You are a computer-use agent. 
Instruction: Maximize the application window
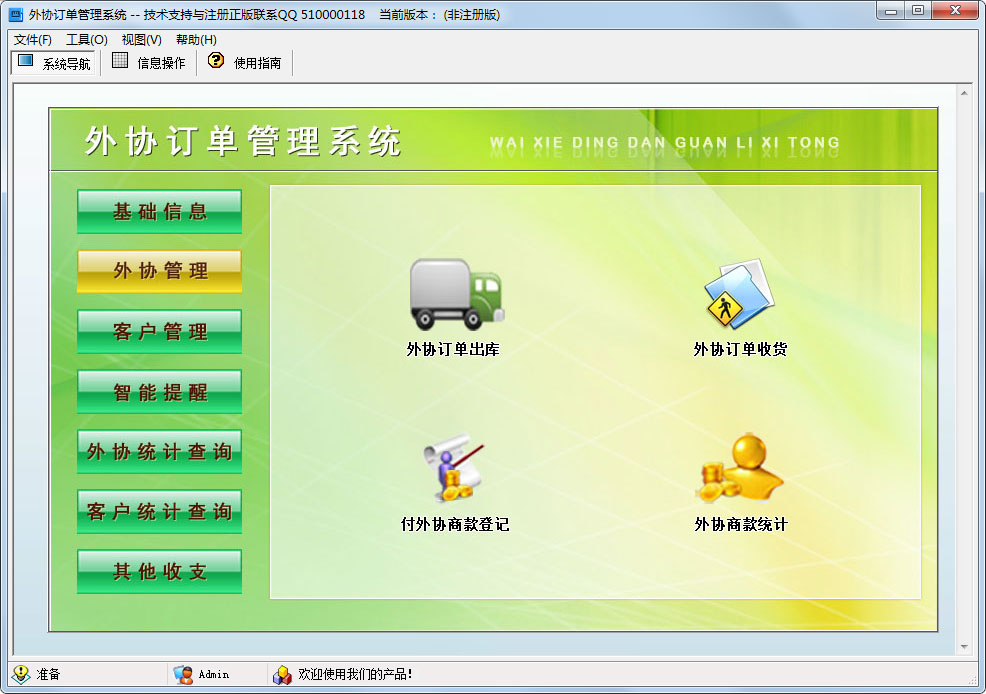point(918,11)
